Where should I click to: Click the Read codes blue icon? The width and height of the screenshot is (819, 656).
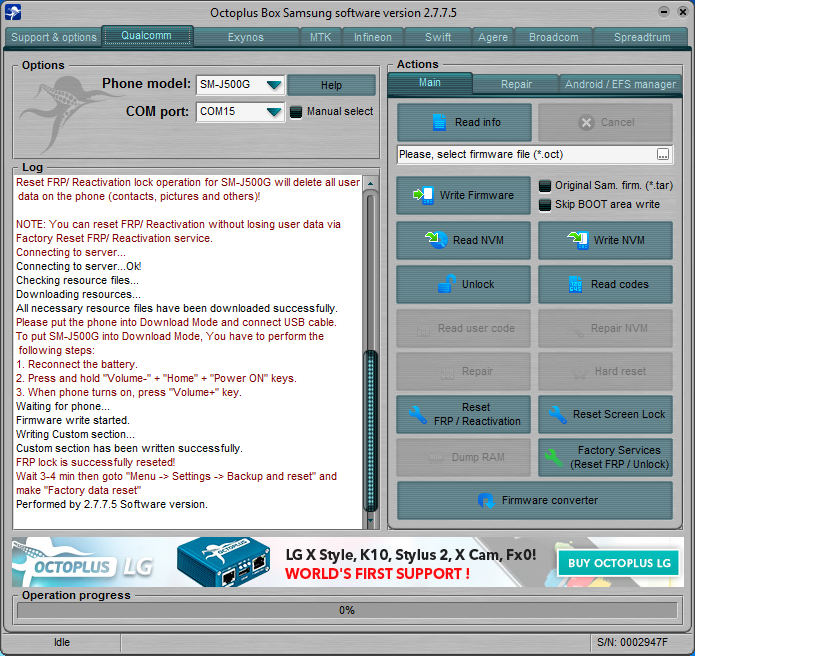coord(575,284)
